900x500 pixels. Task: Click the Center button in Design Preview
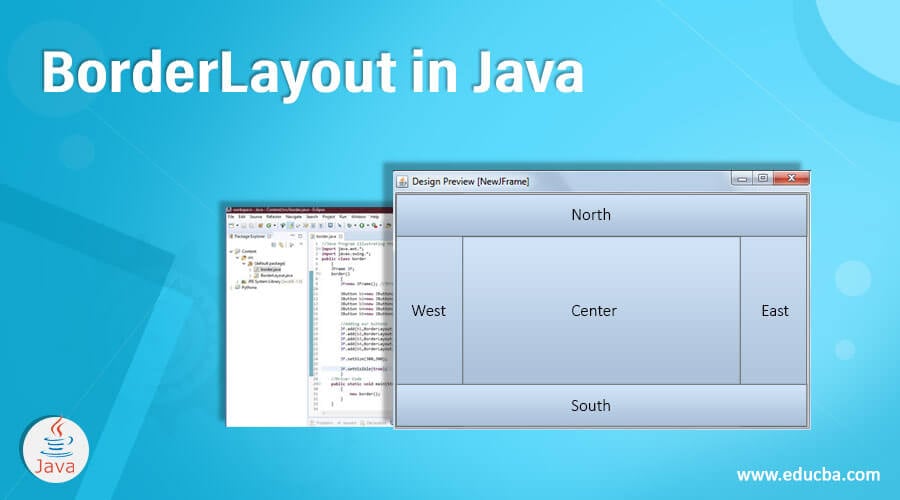point(601,311)
